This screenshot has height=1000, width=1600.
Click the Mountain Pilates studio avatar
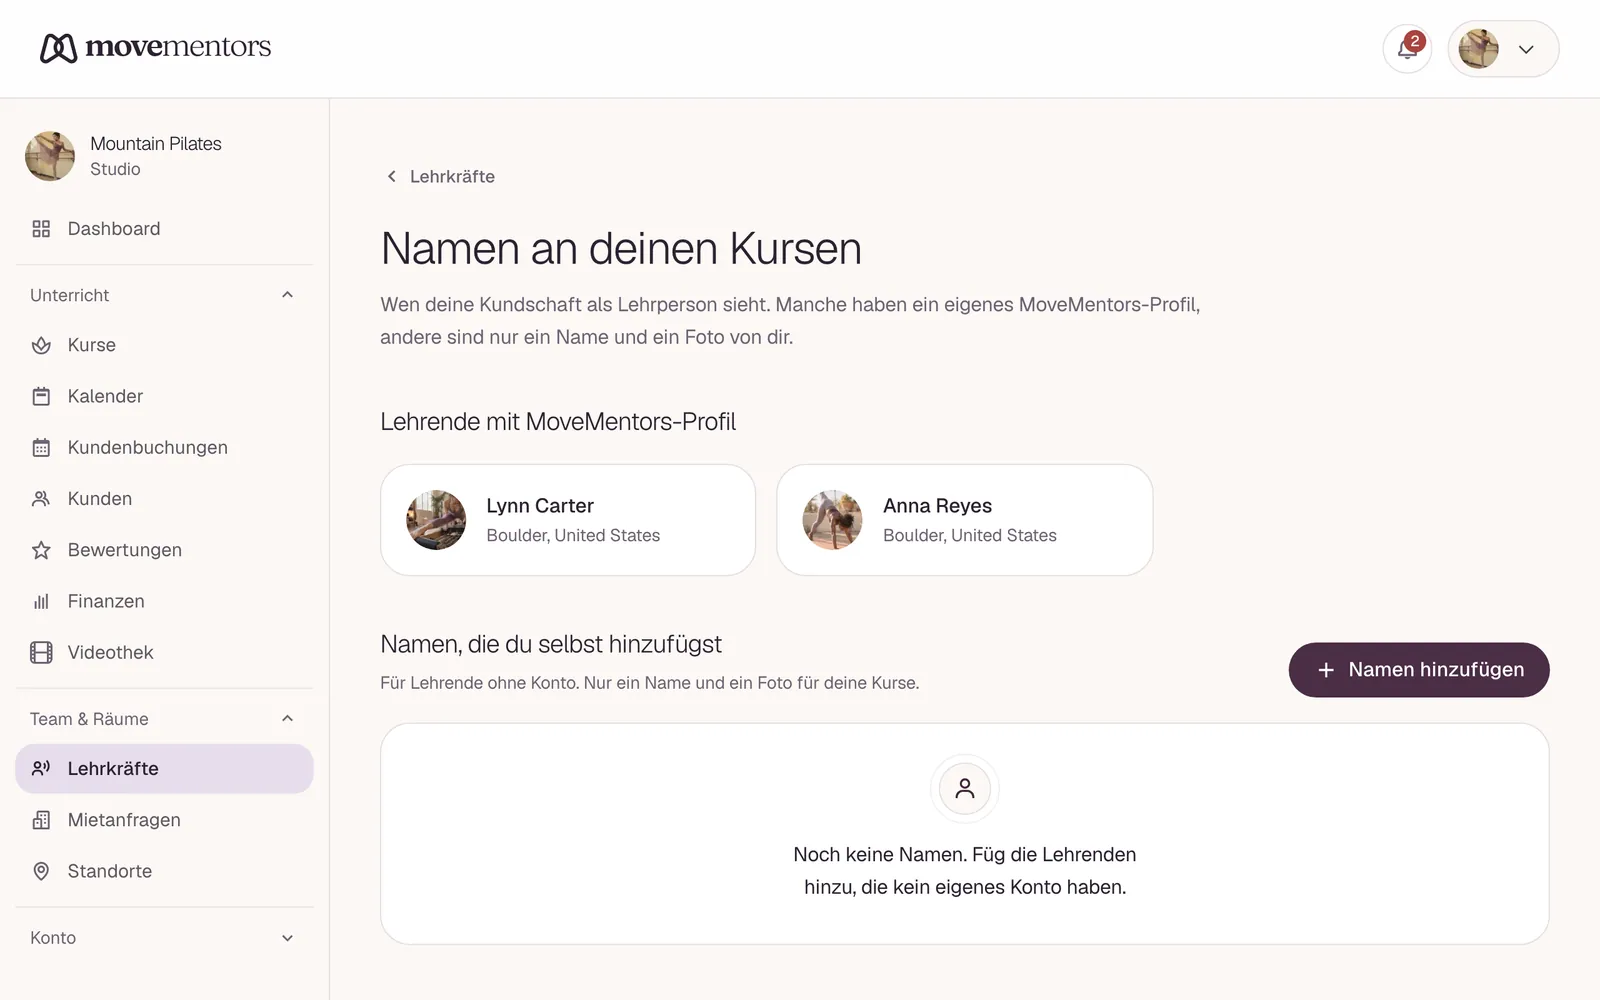pos(50,156)
